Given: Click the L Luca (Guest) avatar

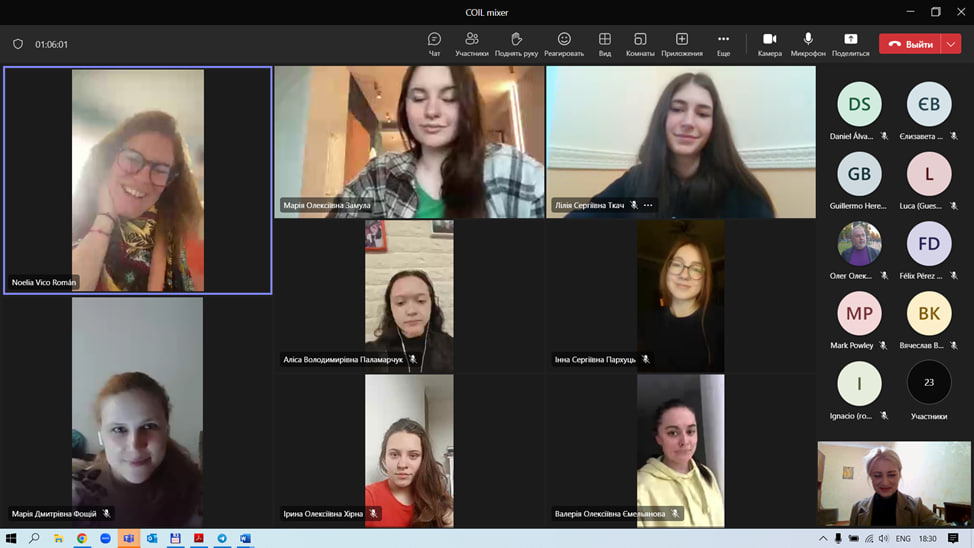Looking at the screenshot, I should (x=929, y=174).
